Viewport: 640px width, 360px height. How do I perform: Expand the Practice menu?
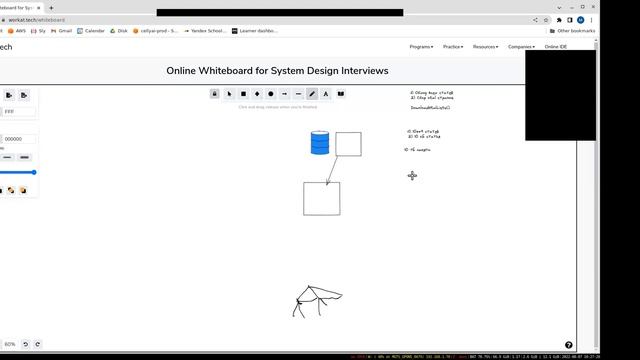(x=453, y=47)
